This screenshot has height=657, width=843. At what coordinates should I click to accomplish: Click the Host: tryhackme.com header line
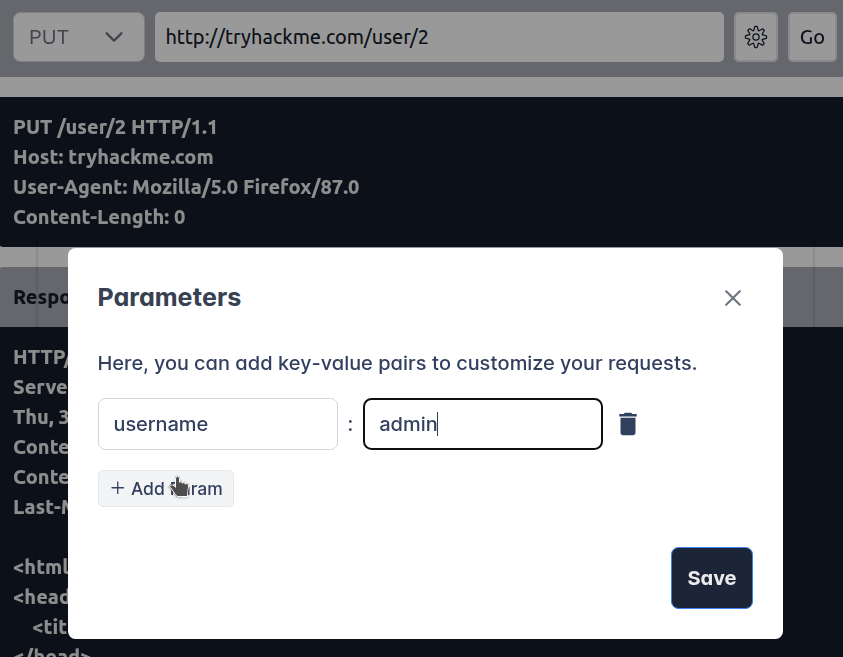click(113, 157)
